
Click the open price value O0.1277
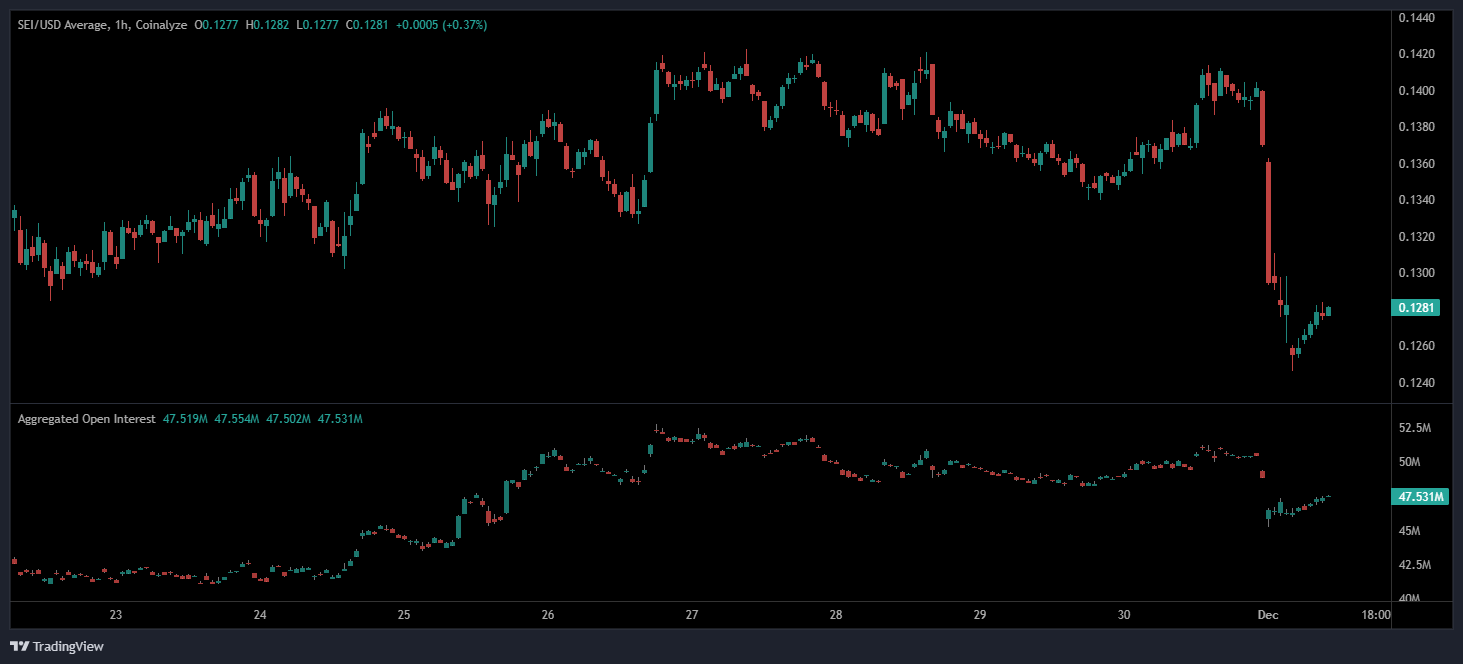coord(217,25)
